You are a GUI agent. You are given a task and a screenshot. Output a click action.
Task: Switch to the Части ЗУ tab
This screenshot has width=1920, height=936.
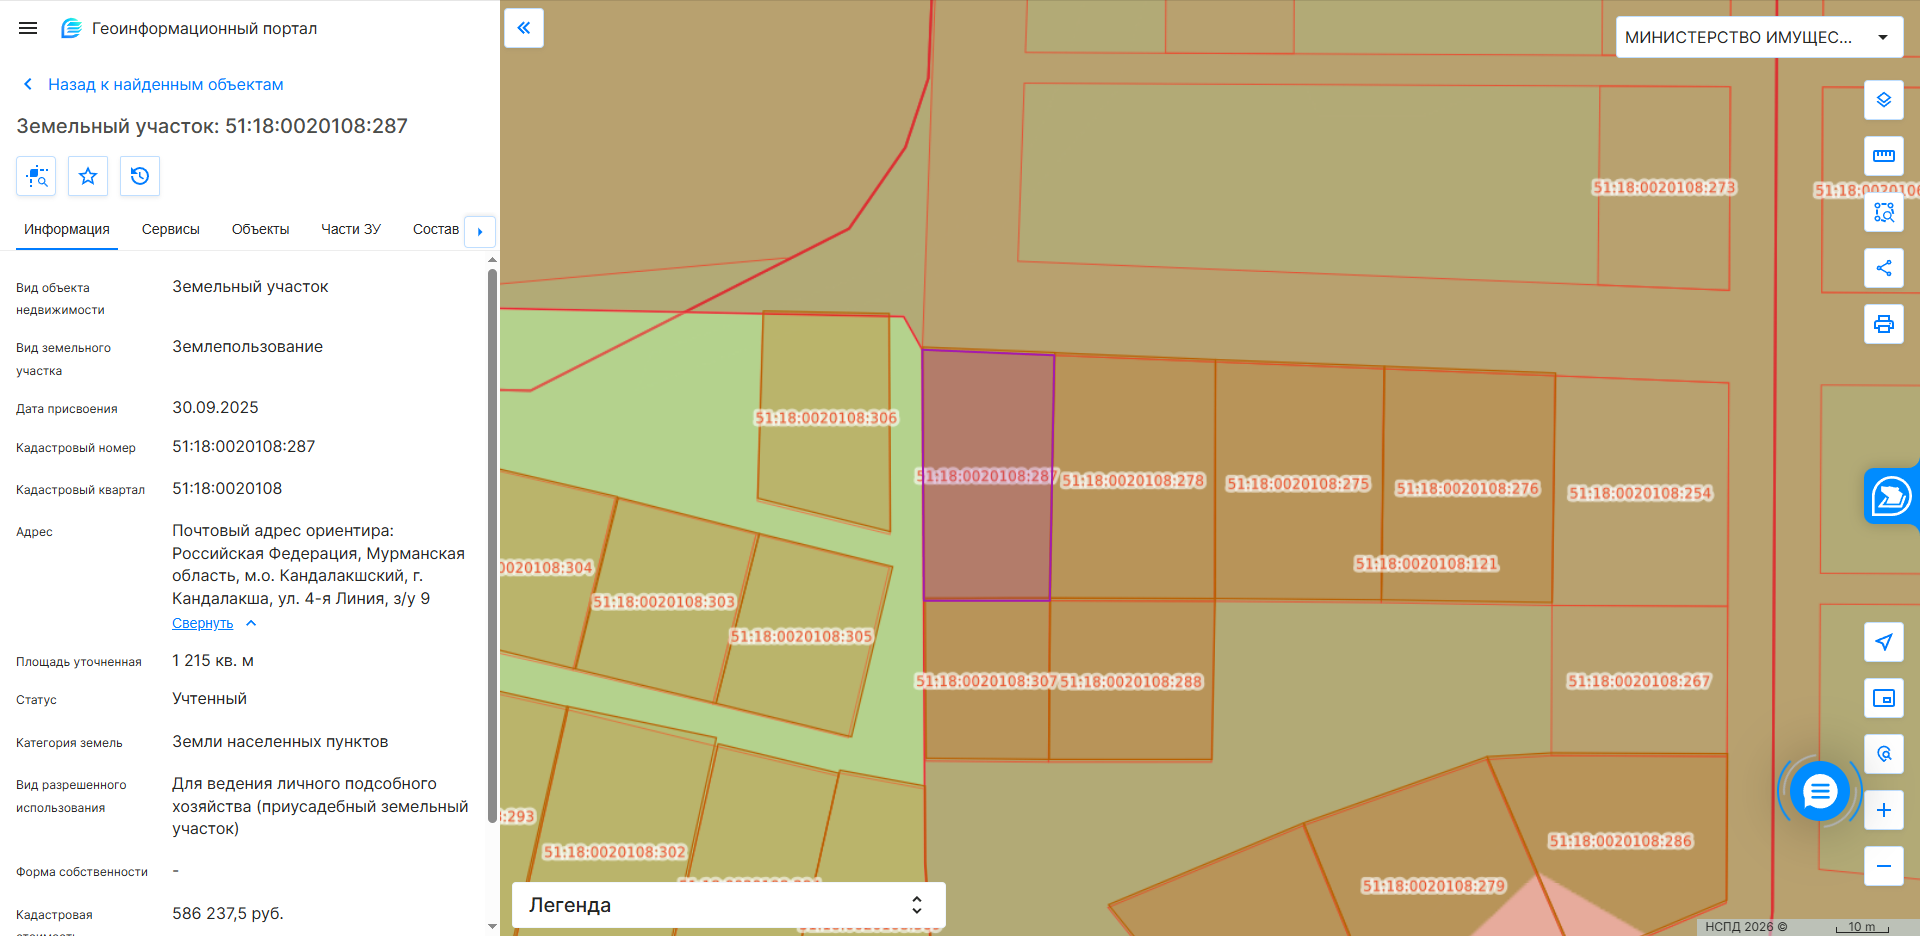point(351,229)
